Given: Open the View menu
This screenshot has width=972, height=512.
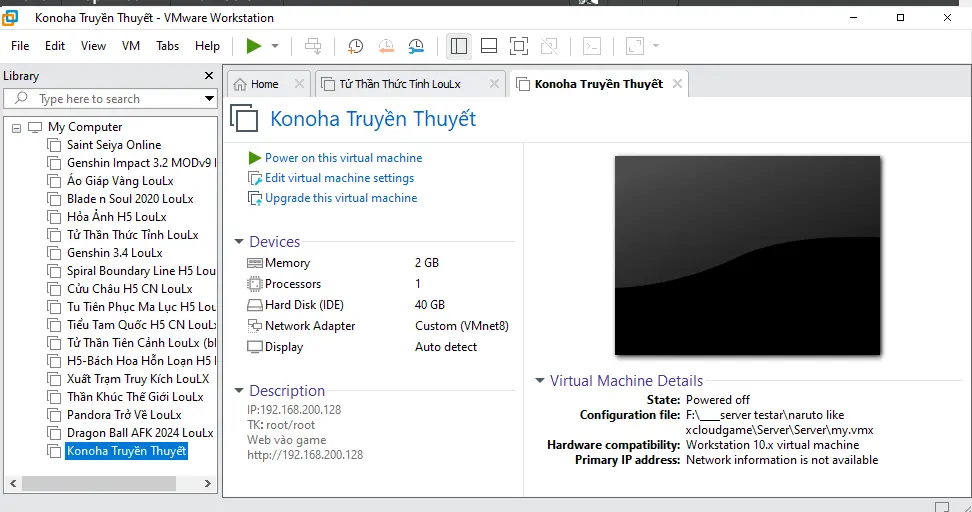Looking at the screenshot, I should pos(93,46).
